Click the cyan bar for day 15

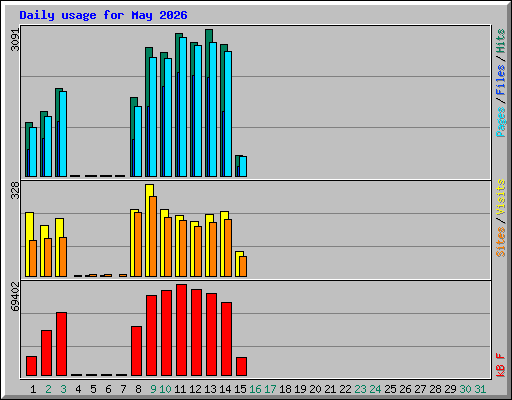pos(243,166)
